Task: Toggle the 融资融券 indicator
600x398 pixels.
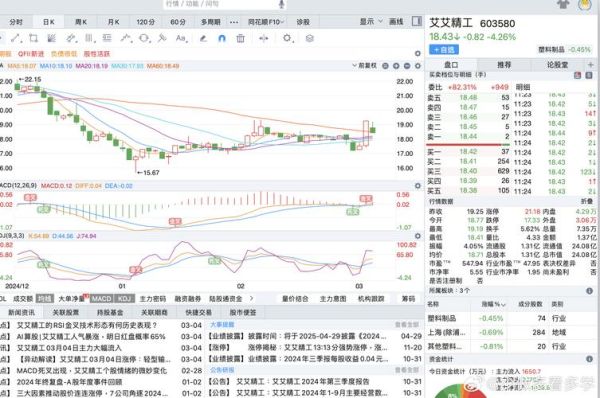Action: coord(188,298)
